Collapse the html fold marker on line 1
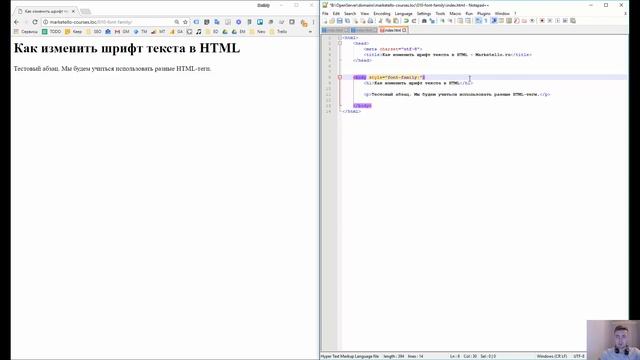The image size is (640, 360). tap(340, 38)
